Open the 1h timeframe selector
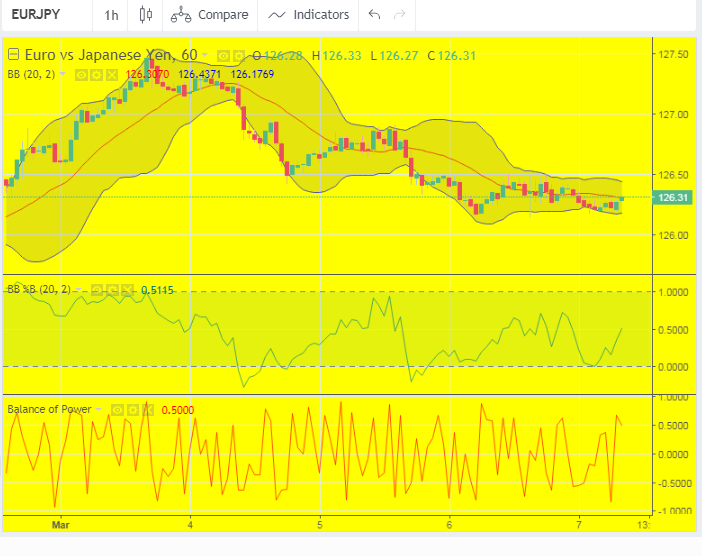The image size is (702, 556). pos(111,15)
